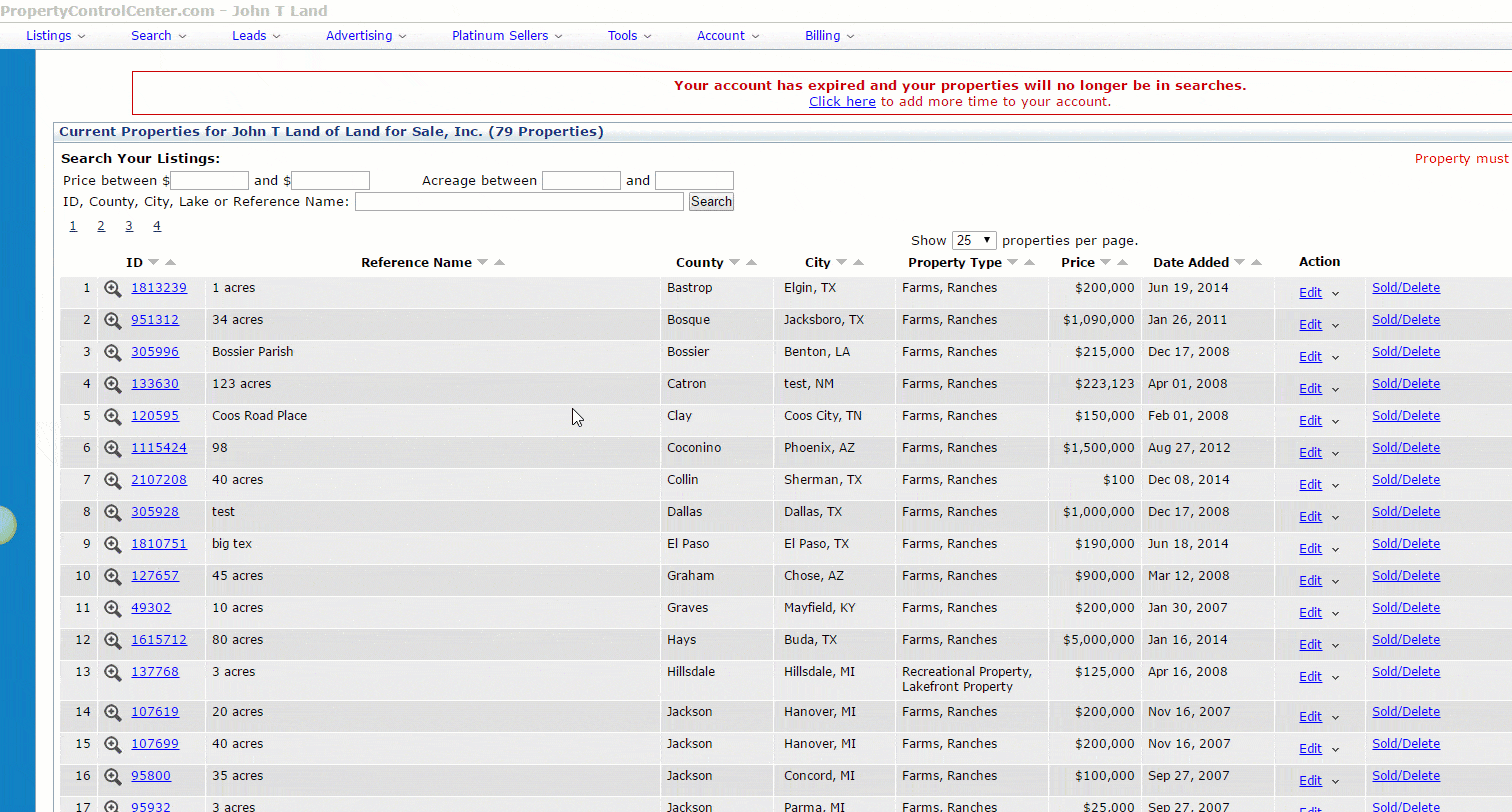Viewport: 1512px width, 812px height.
Task: Click here to add more account time
Action: pyautogui.click(x=842, y=101)
